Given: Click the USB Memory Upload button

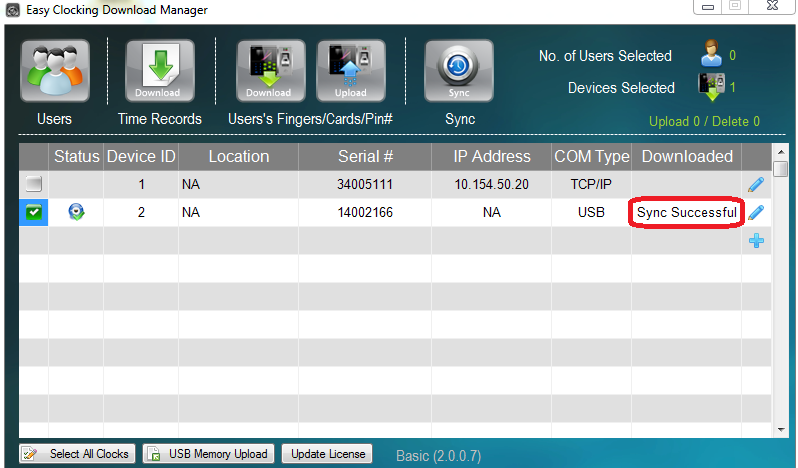Looking at the screenshot, I should point(209,453).
